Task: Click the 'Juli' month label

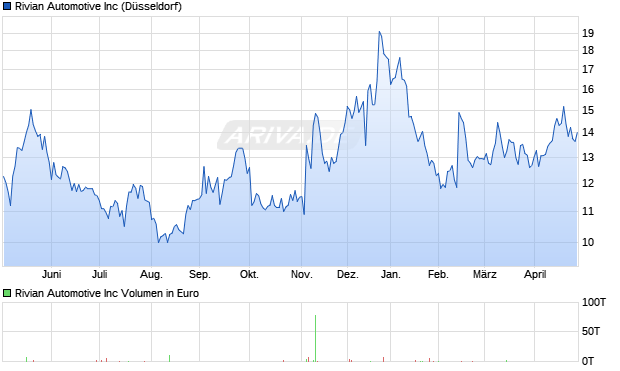Action: (100, 274)
